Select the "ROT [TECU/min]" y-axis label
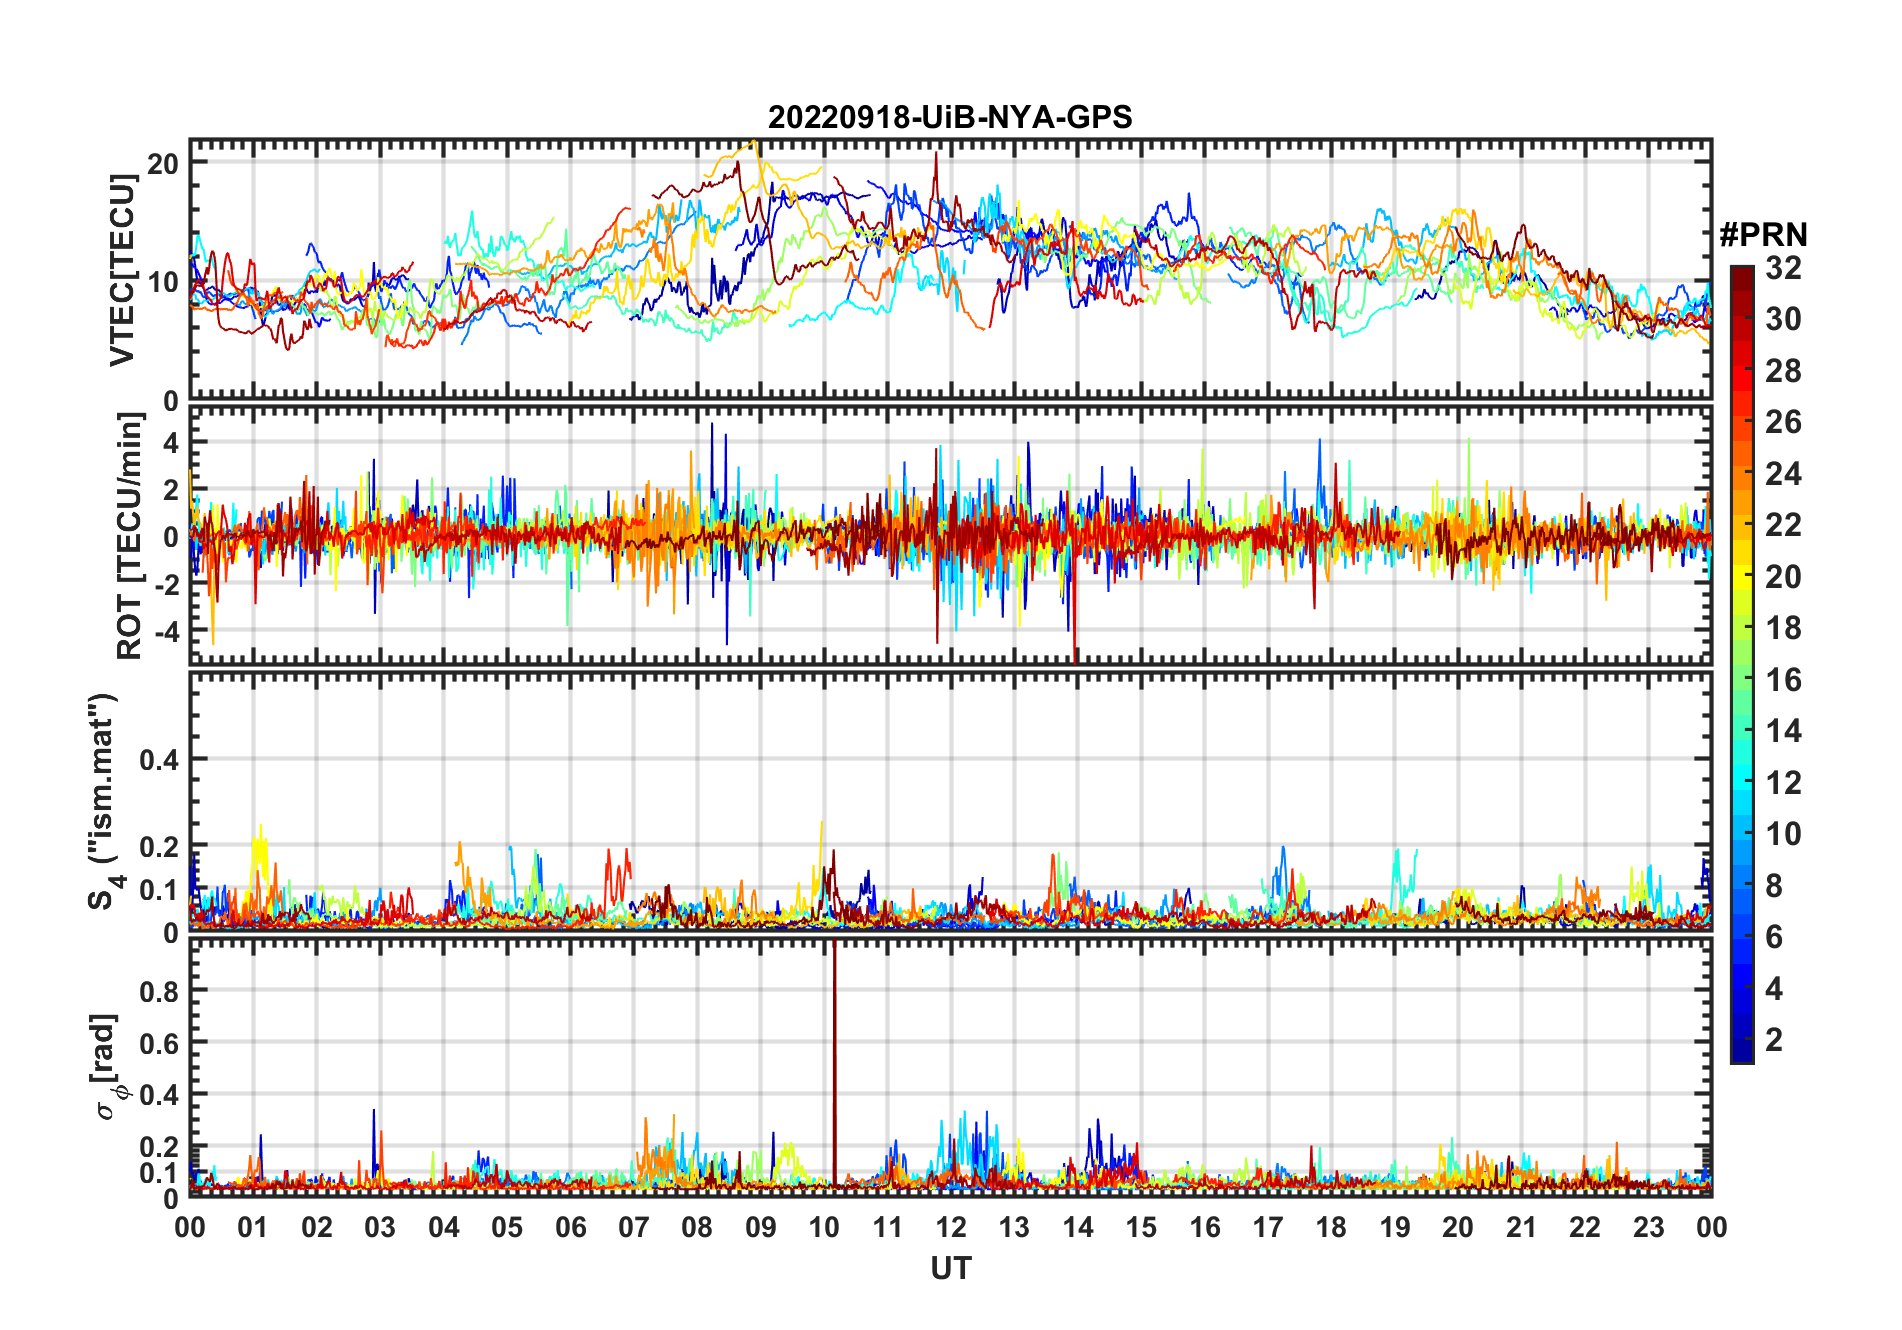Viewport: 1902px width, 1330px height. (x=129, y=535)
